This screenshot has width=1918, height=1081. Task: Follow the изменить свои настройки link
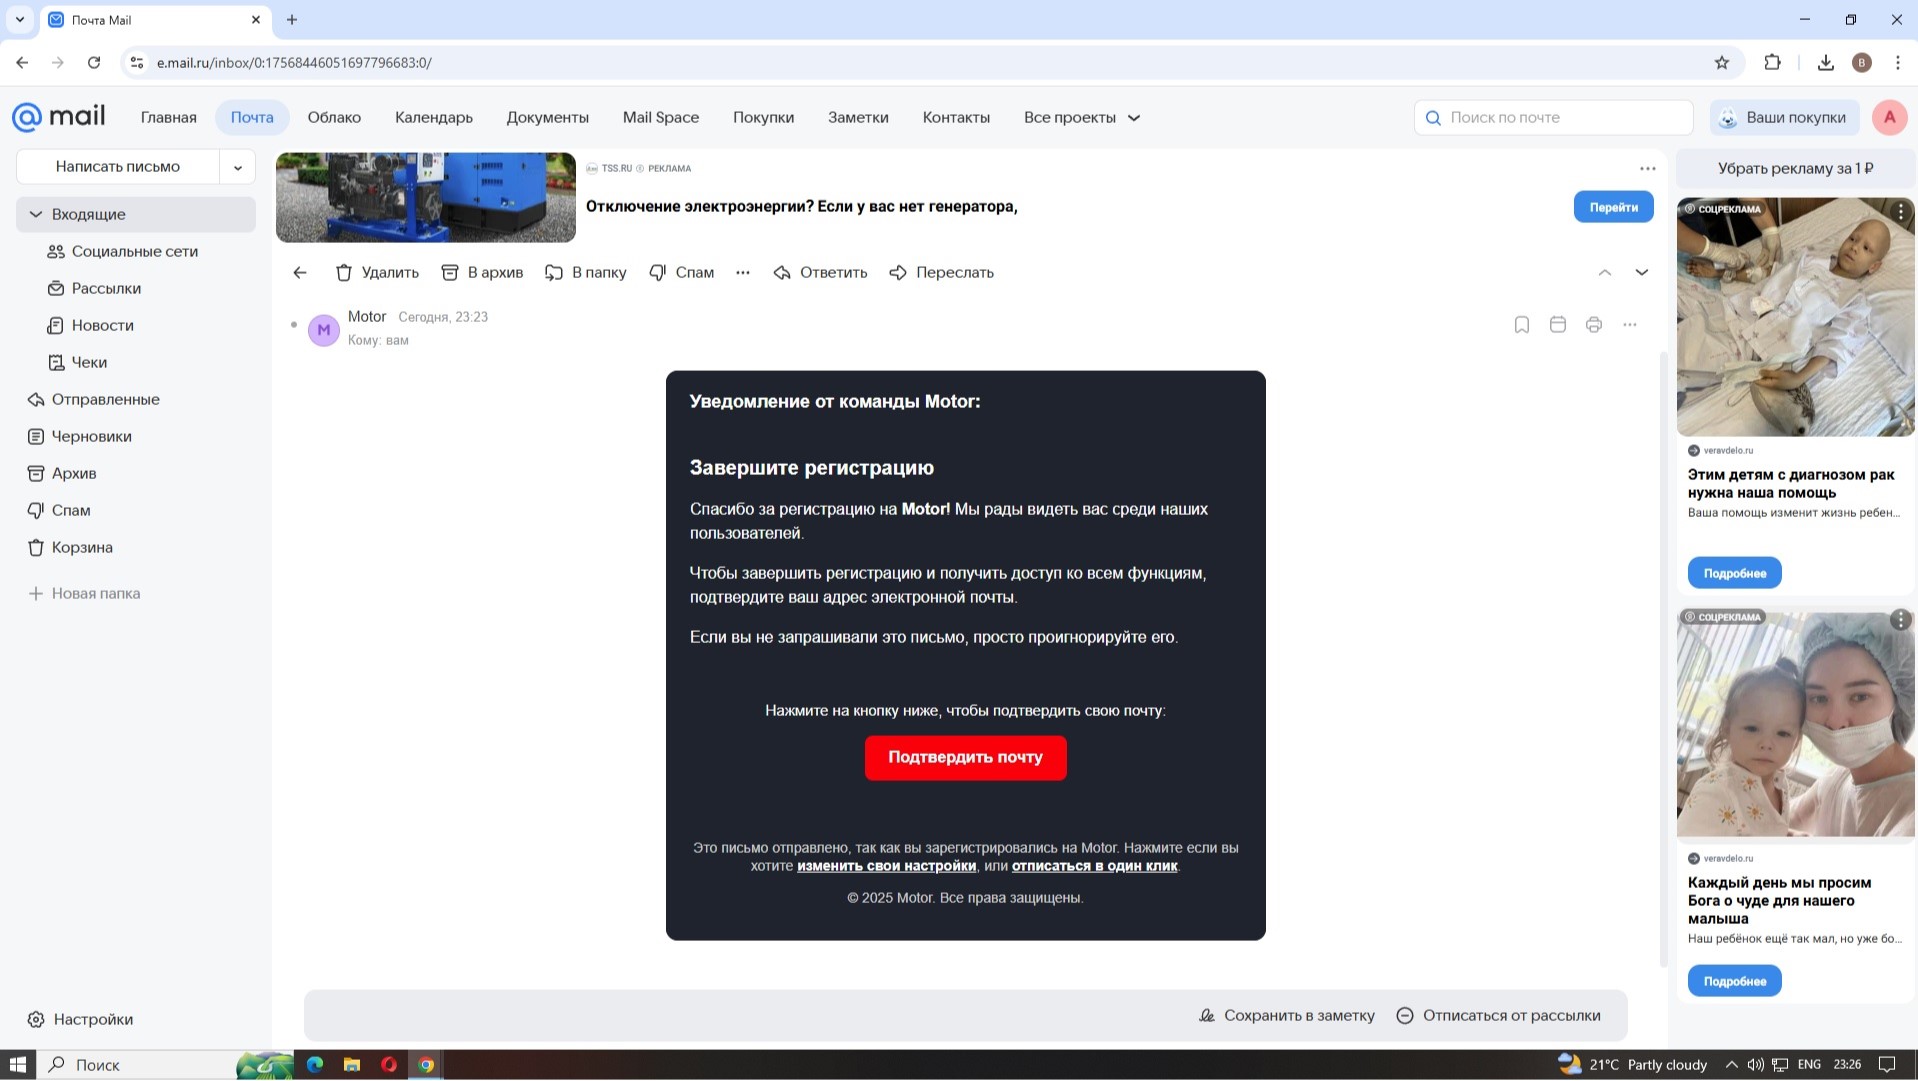(x=886, y=866)
